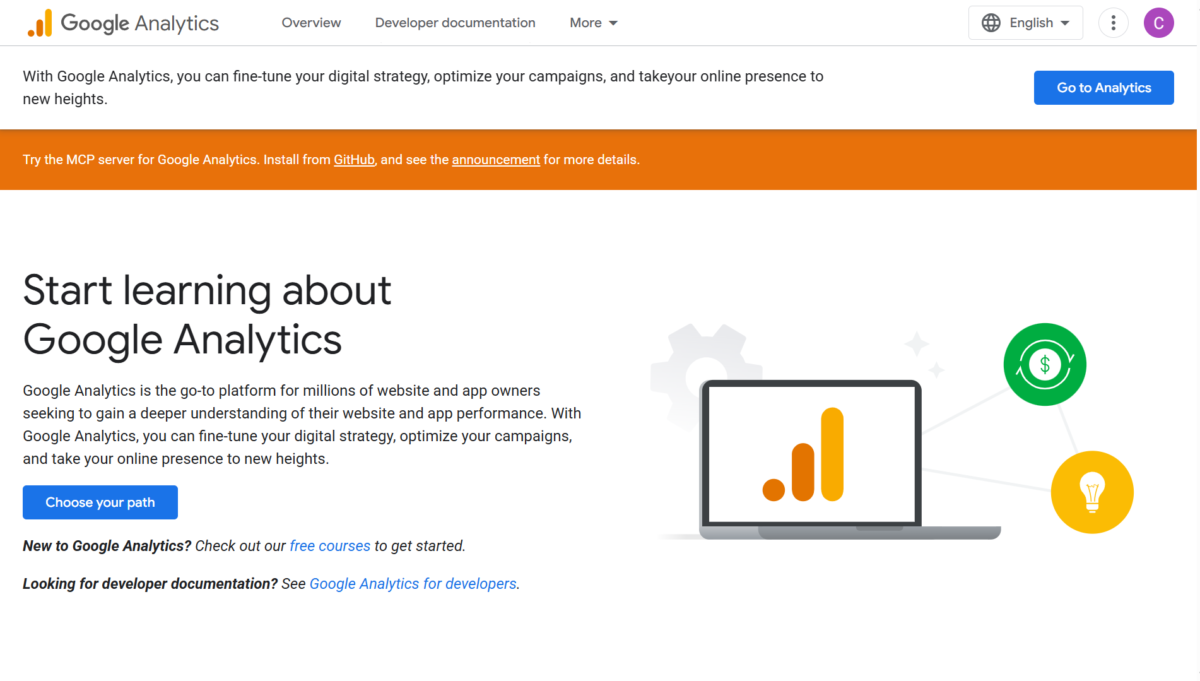Screen dimensions: 1200x681
Task: Go to Developer documentation tab
Action: click(x=455, y=23)
